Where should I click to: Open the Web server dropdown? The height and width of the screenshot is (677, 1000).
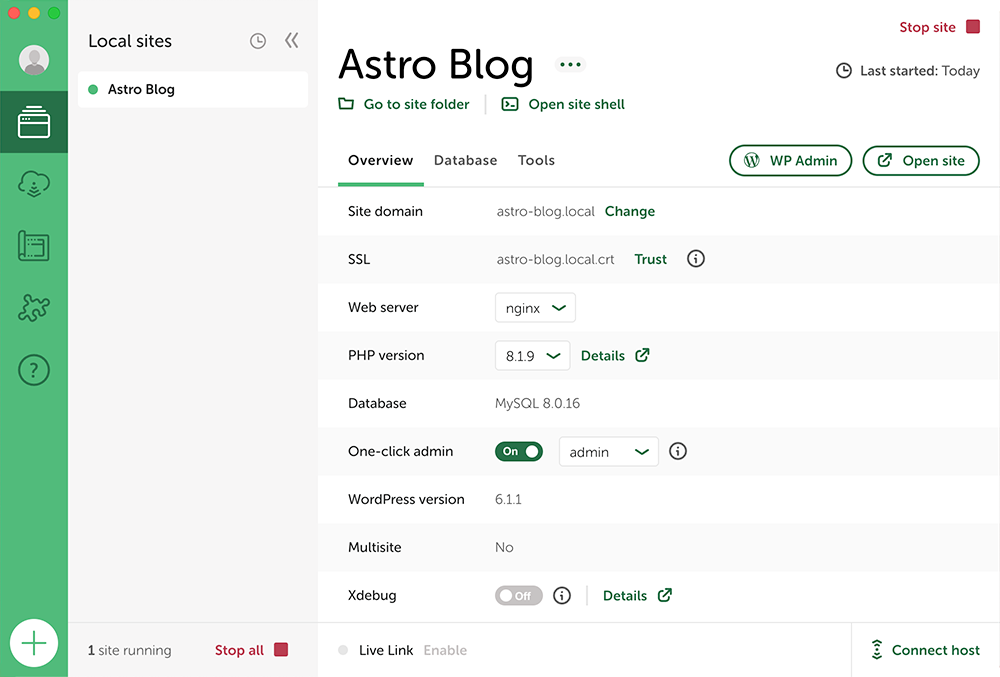click(535, 307)
